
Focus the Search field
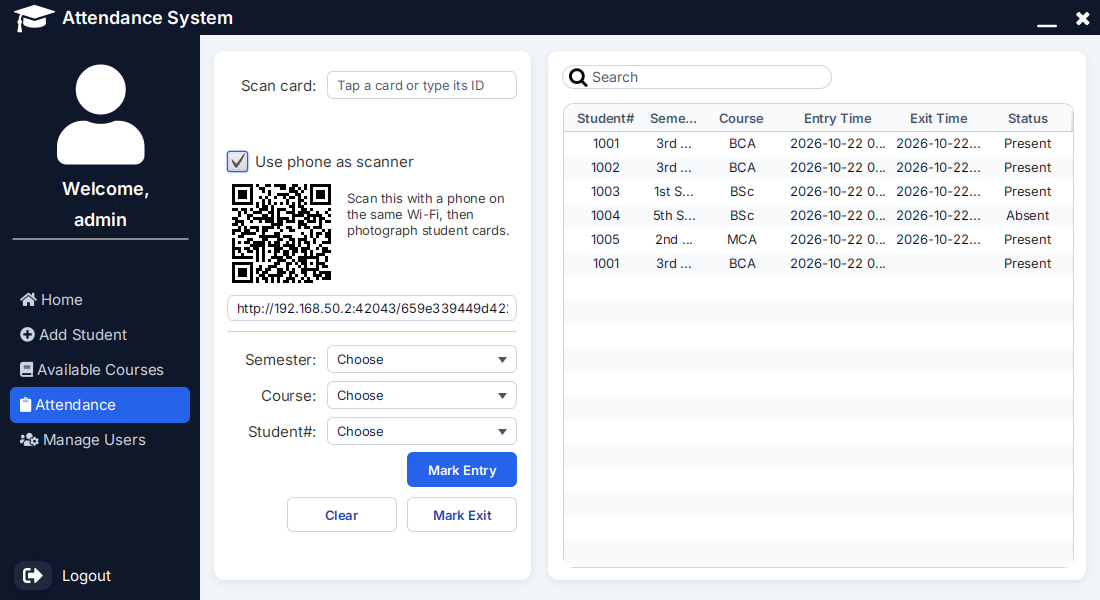pyautogui.click(x=697, y=77)
